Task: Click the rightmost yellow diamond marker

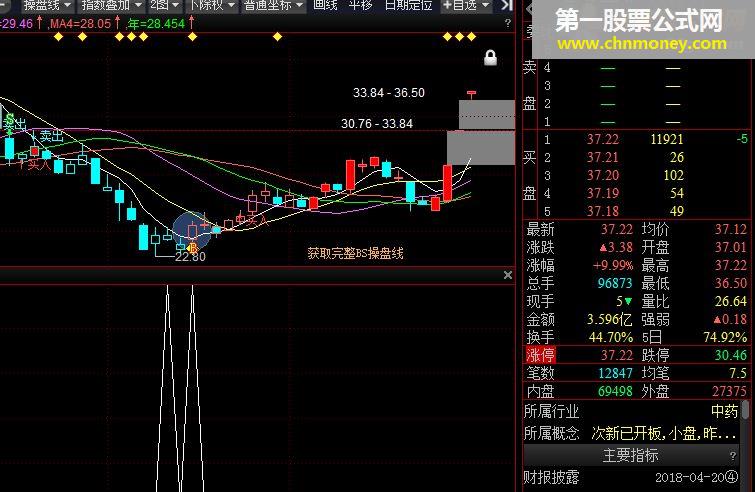Action: 471,37
